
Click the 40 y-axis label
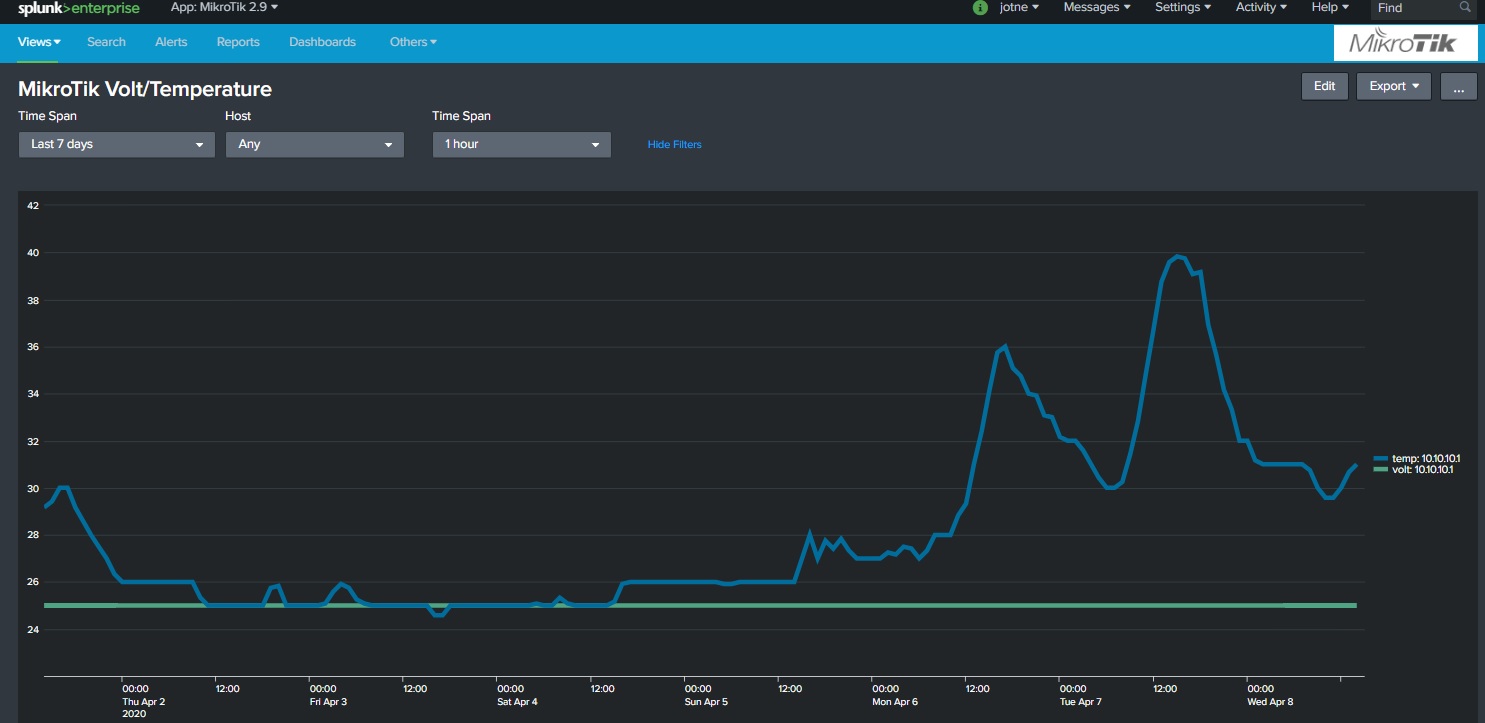click(x=33, y=253)
